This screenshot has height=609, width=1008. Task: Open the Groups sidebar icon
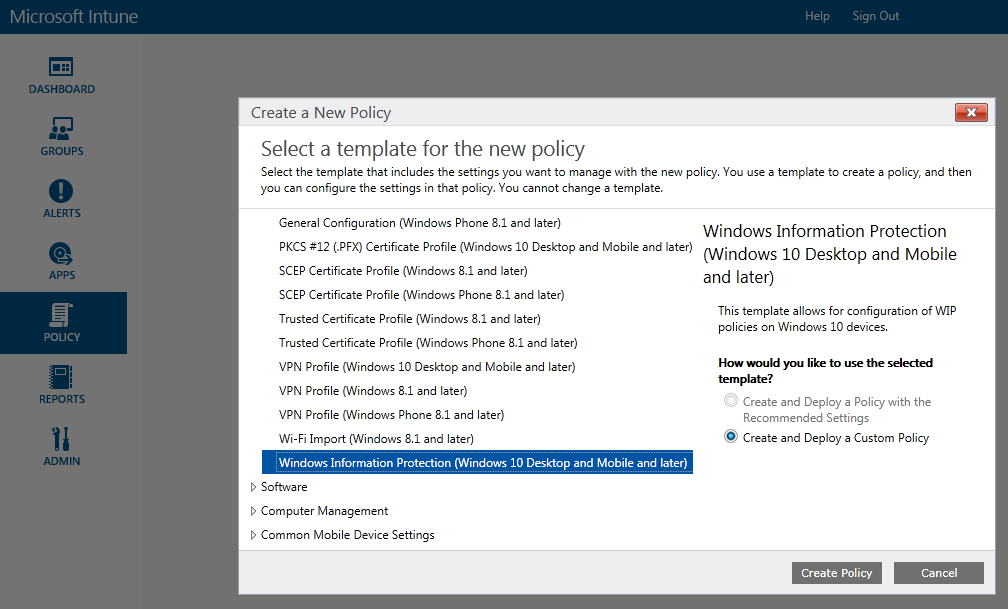pyautogui.click(x=62, y=129)
